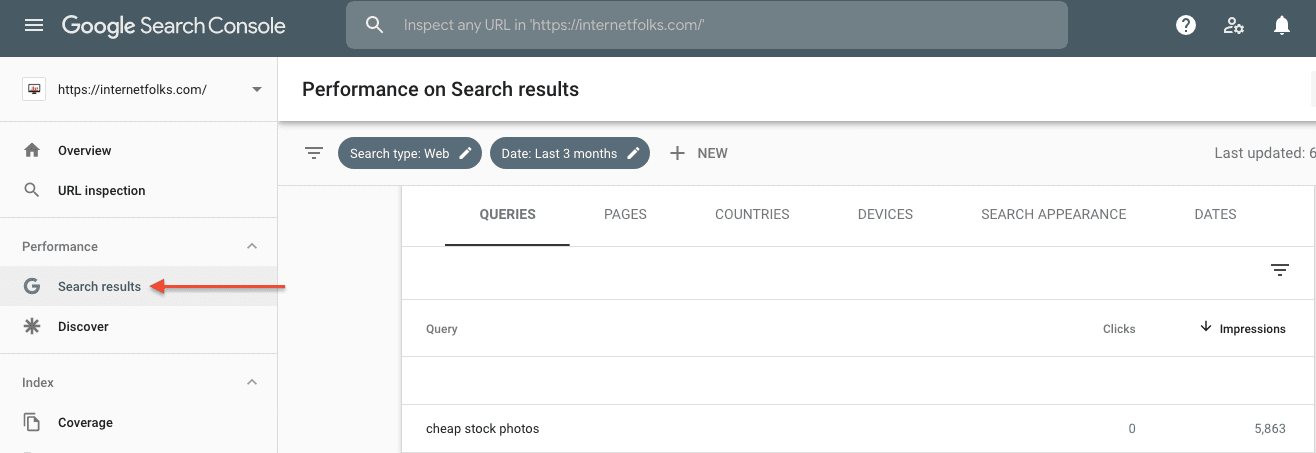
Task: Click the filter icon beside Search type
Action: (314, 153)
